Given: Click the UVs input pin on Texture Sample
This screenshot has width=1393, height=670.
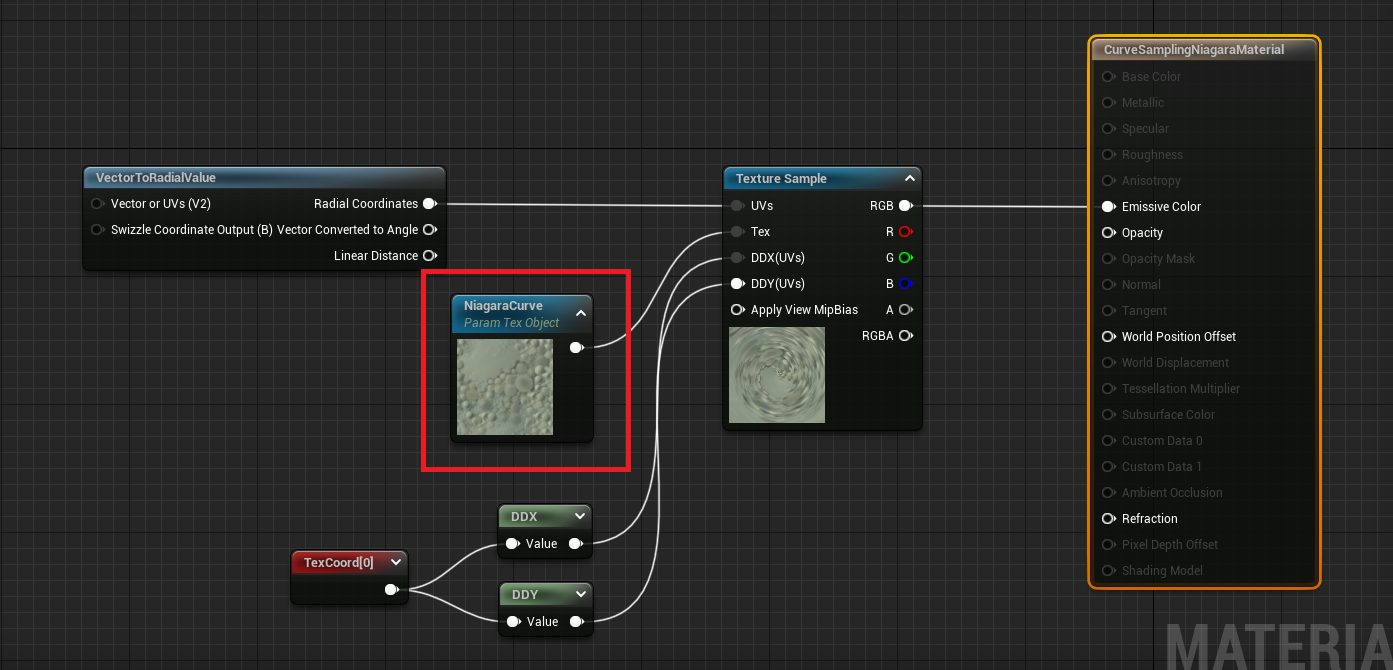Looking at the screenshot, I should (x=737, y=205).
